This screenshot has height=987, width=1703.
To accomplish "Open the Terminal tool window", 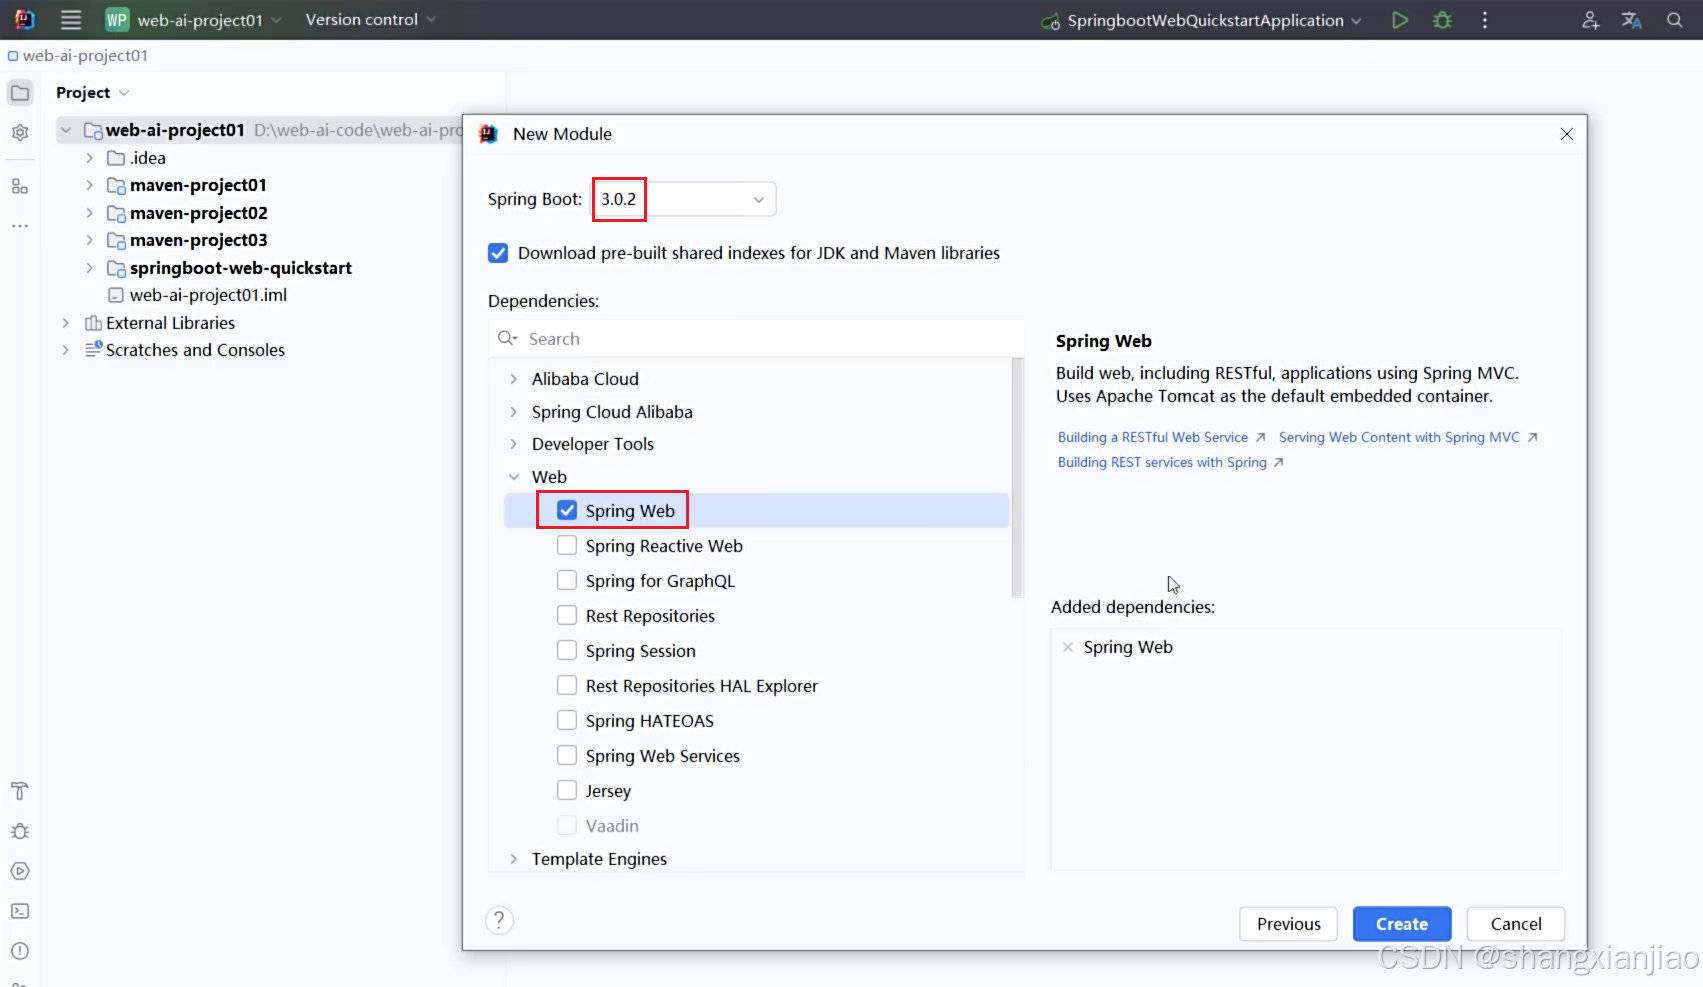I will [x=20, y=911].
